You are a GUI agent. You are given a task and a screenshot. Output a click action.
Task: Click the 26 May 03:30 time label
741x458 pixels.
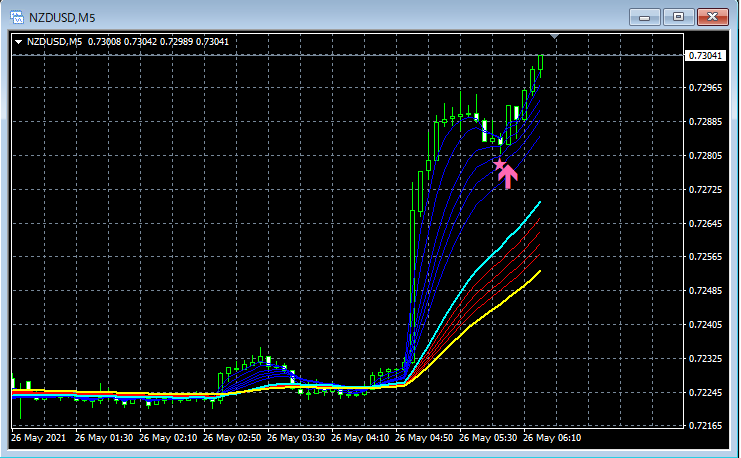[296, 438]
